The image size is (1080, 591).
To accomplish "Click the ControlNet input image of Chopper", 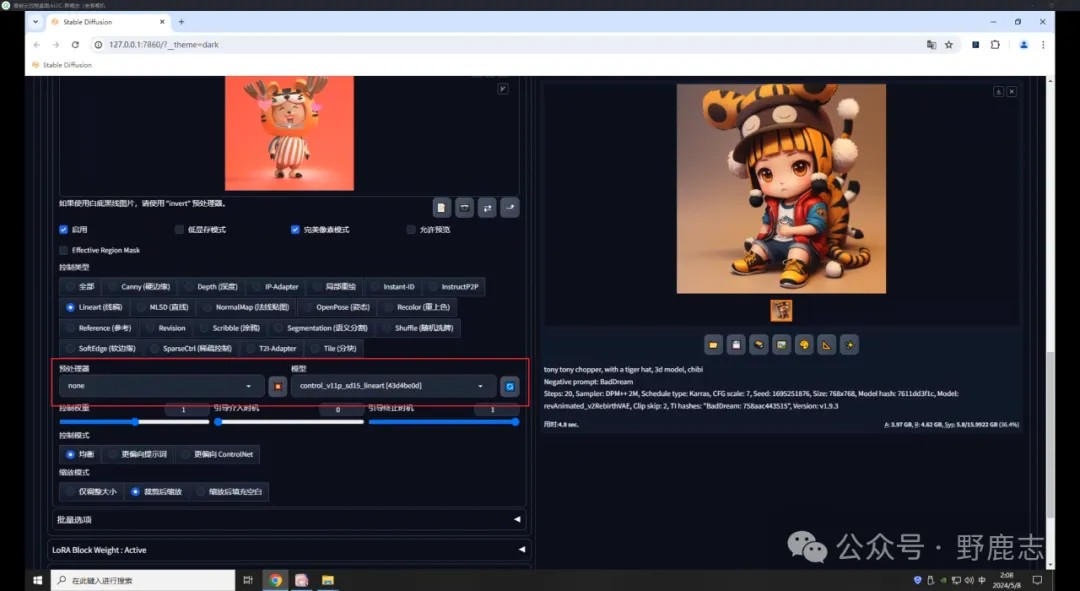I will tap(289, 133).
